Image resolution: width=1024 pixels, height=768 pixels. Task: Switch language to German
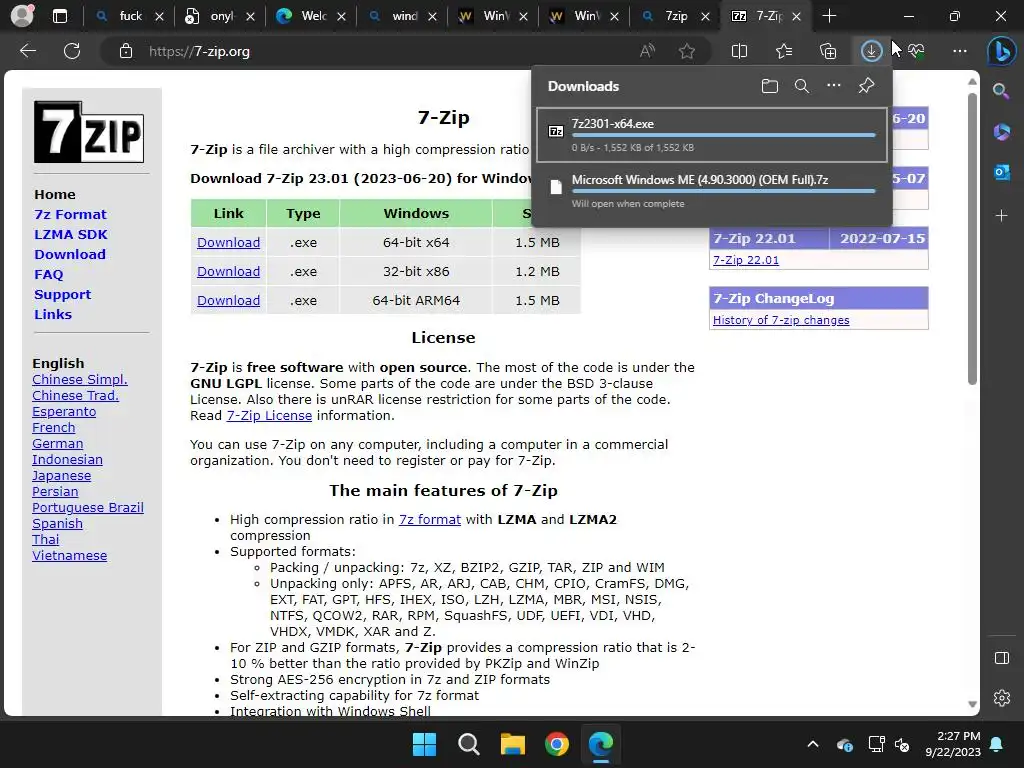(57, 443)
